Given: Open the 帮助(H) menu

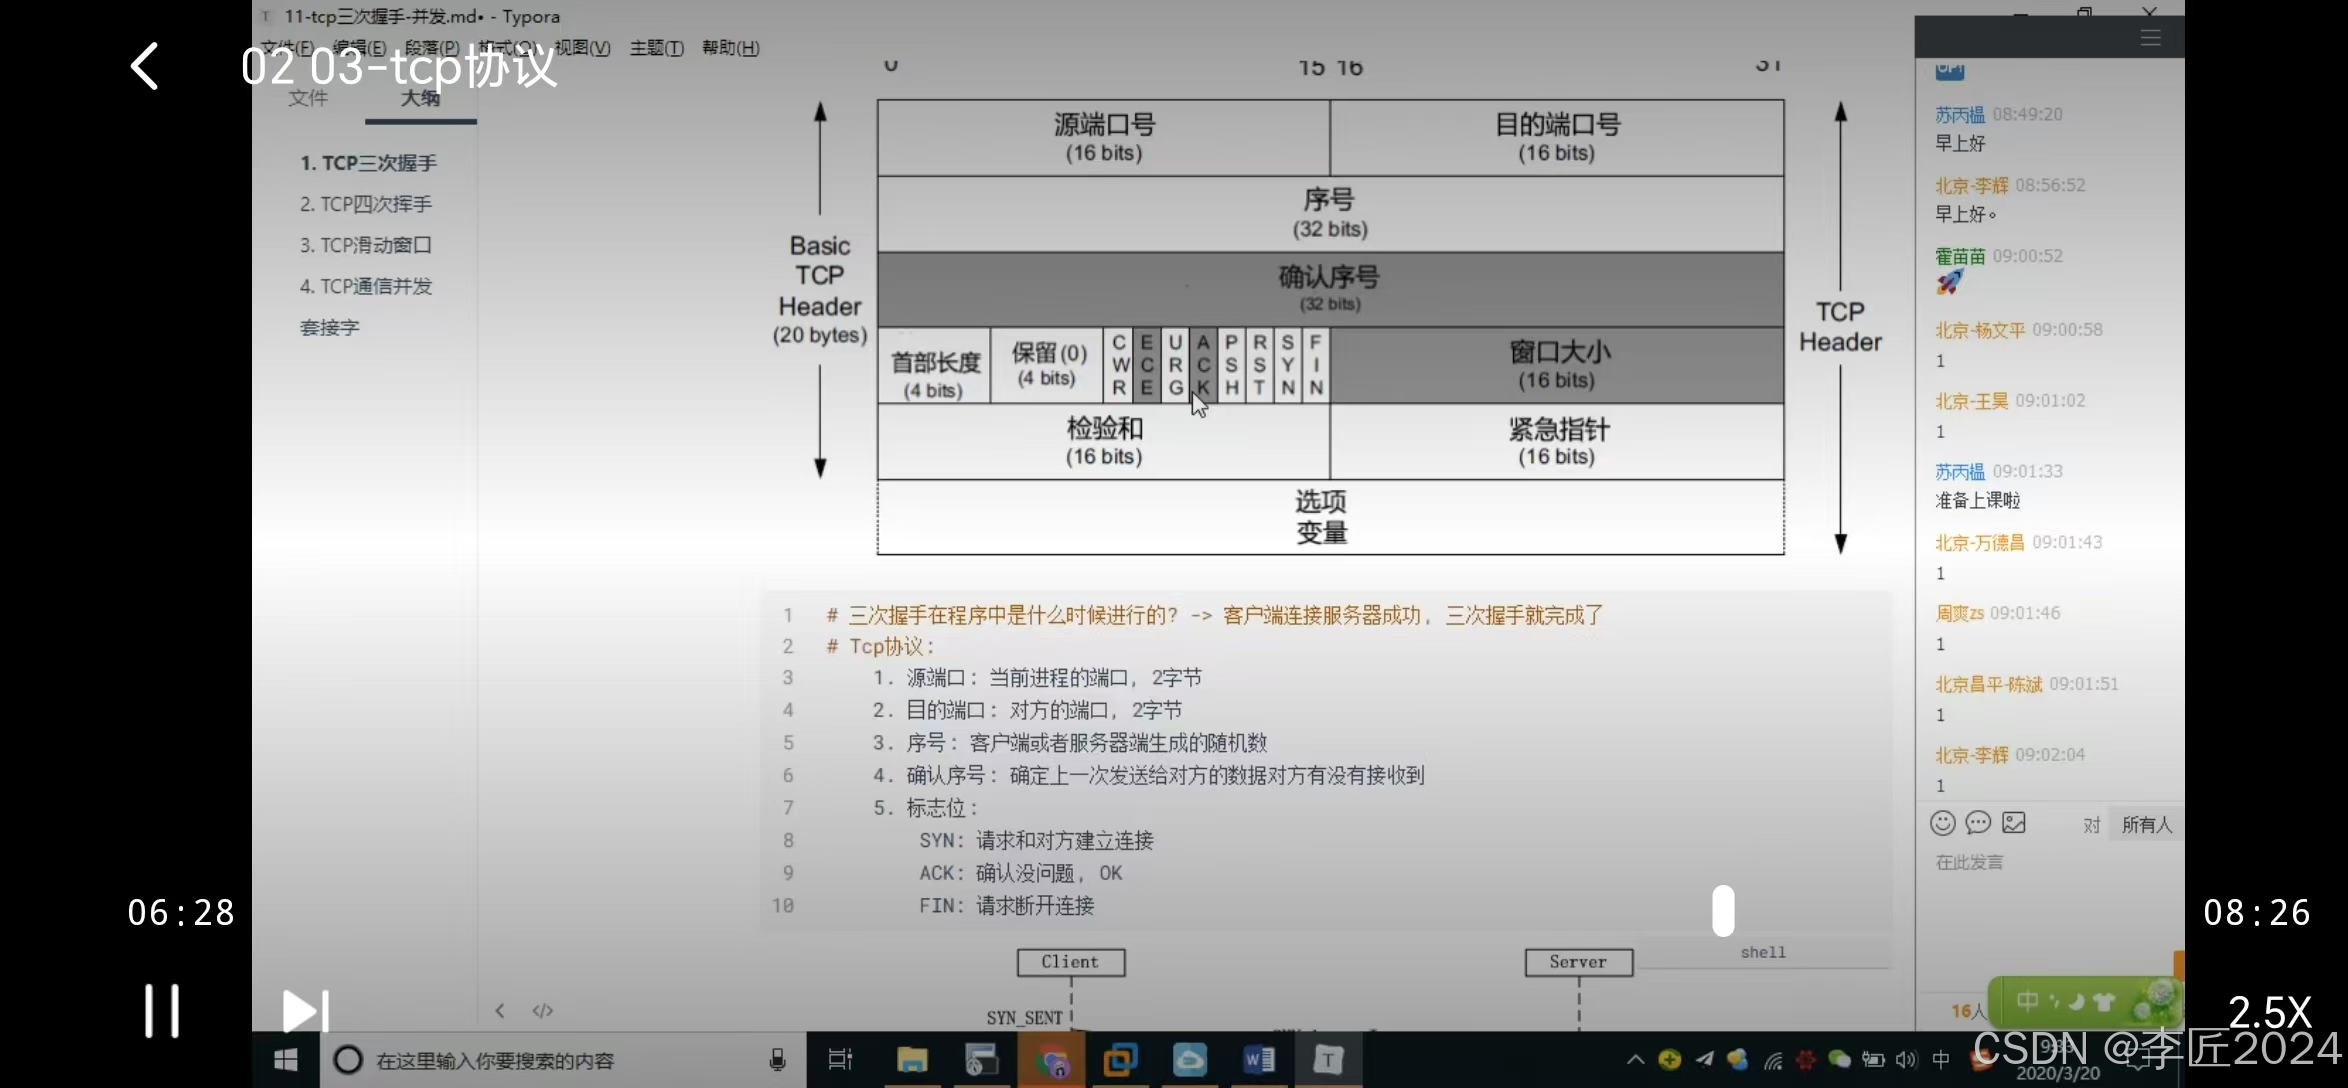Looking at the screenshot, I should (x=730, y=48).
